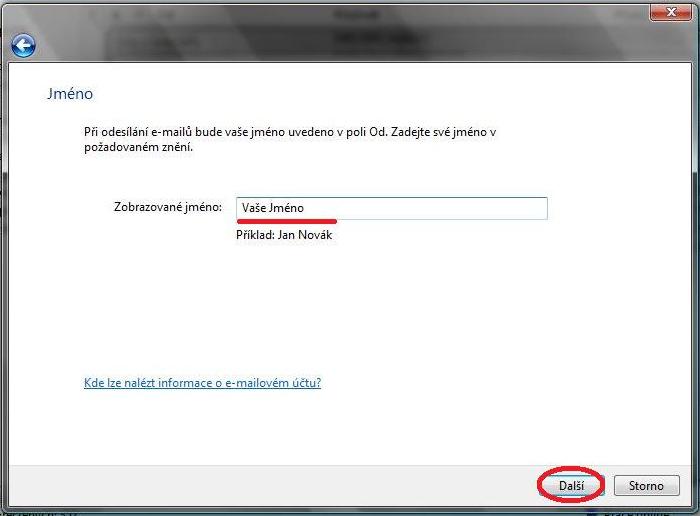The height and width of the screenshot is (516, 700).
Task: Click the empty white area below the help link
Action: click(300, 430)
